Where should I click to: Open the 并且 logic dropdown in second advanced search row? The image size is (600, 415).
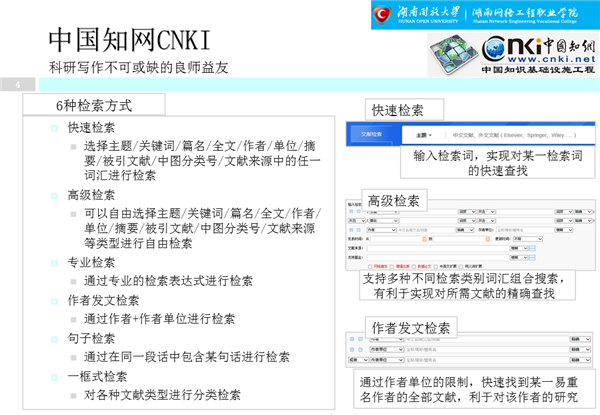357,221
